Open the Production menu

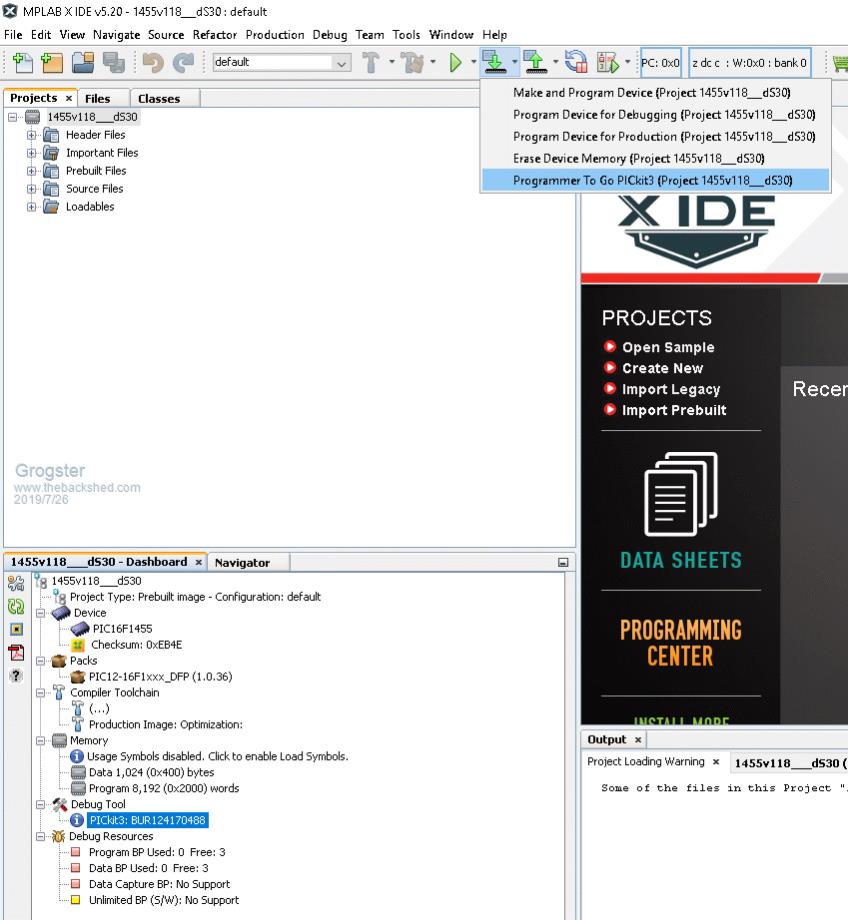275,35
